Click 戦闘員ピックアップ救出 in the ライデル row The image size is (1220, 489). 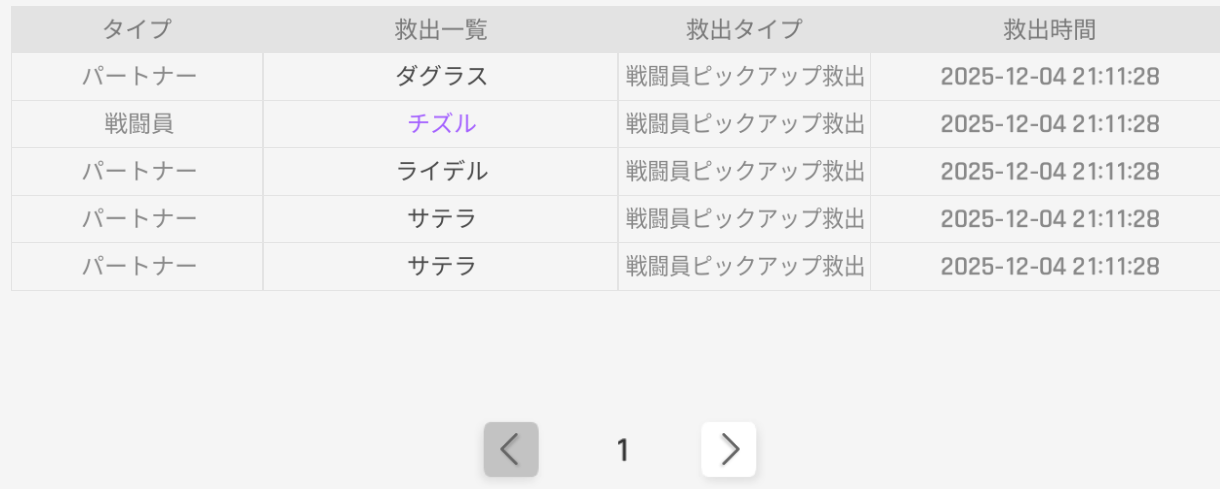click(744, 171)
